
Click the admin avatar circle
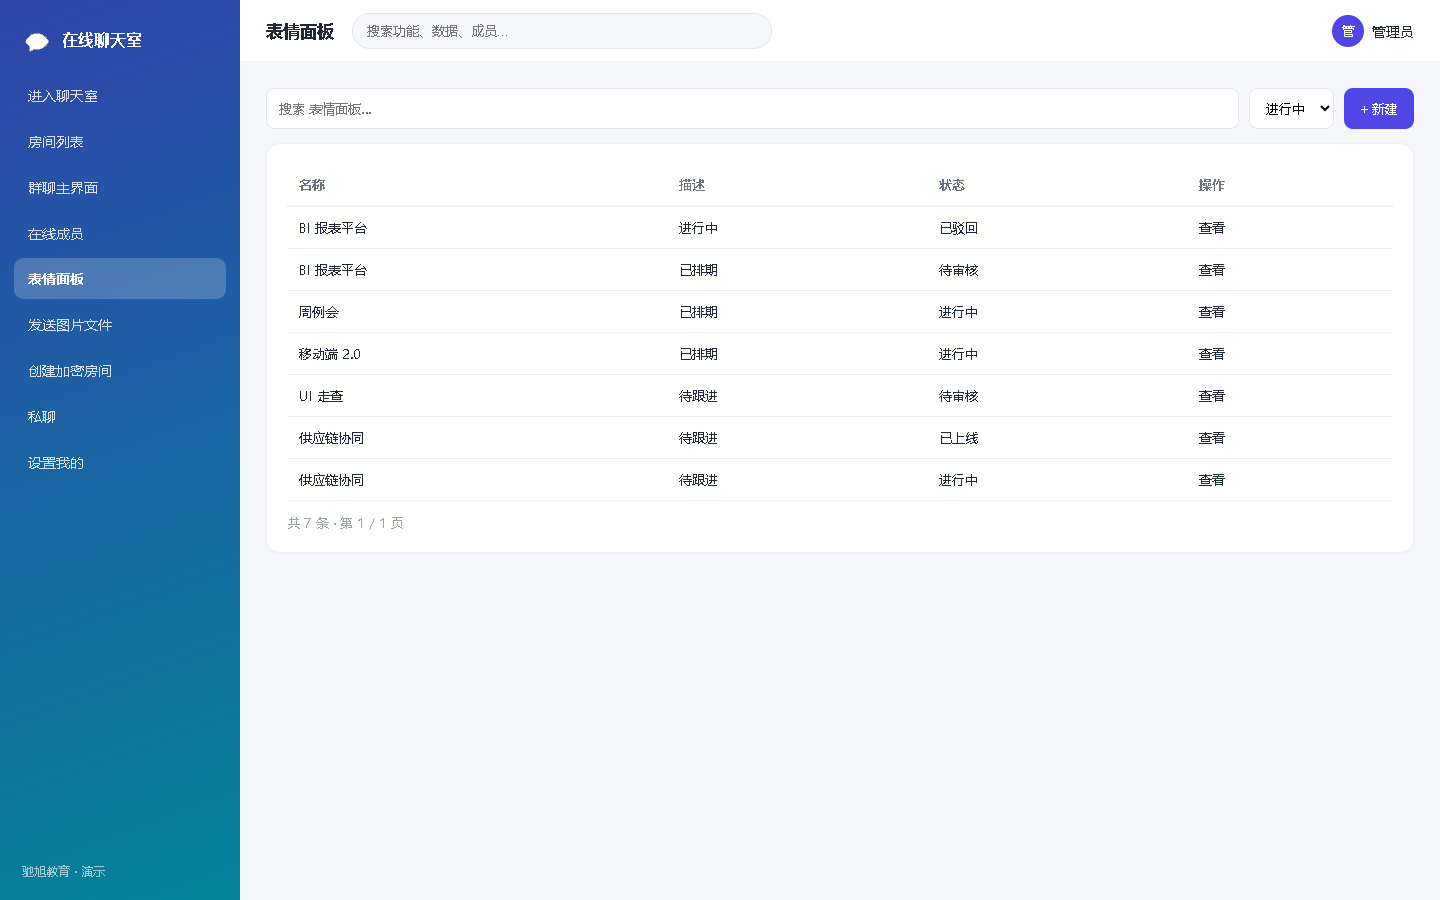coord(1348,31)
